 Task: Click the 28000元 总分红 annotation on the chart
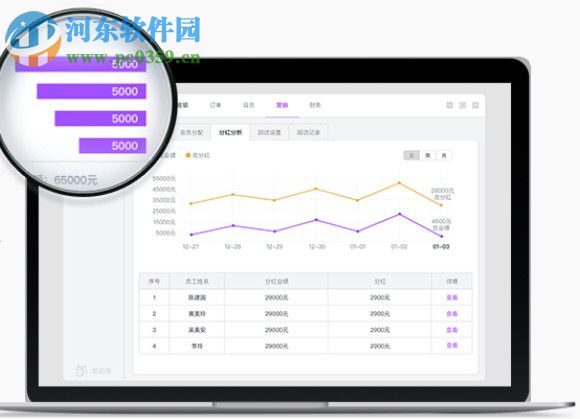pos(442,194)
